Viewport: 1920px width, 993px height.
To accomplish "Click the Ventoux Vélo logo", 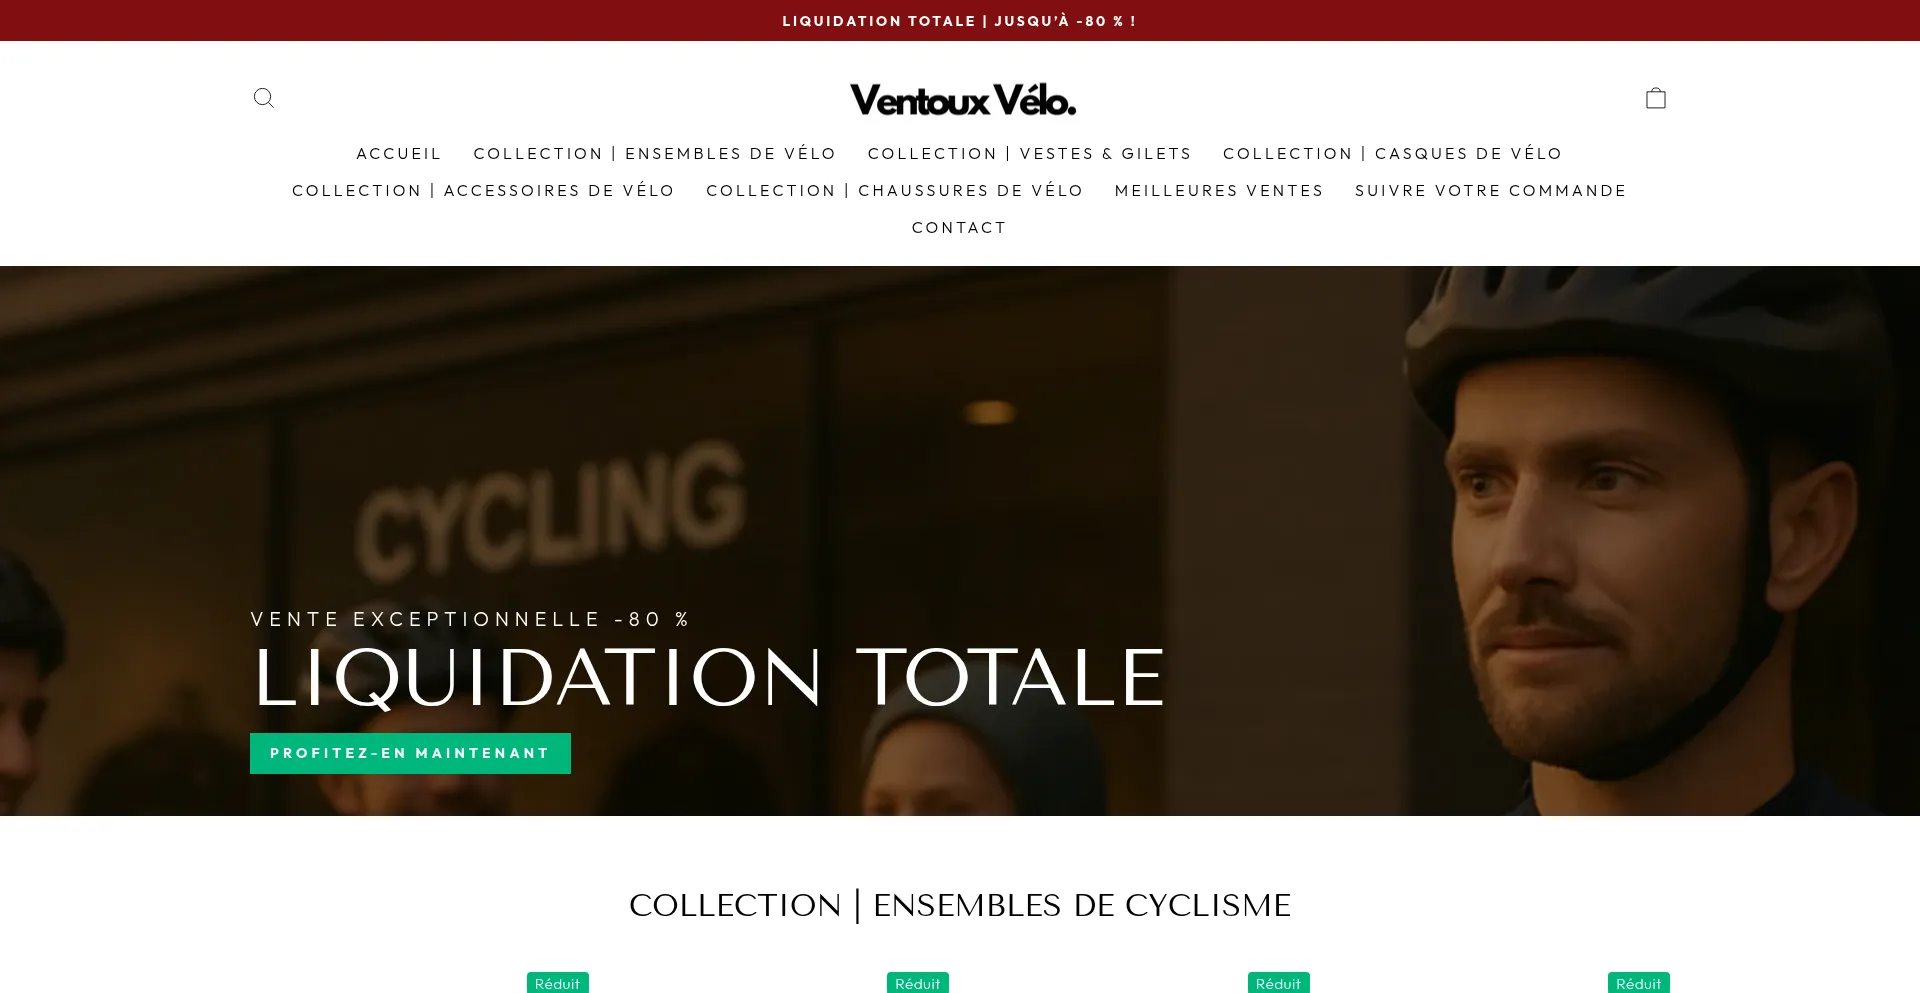I will [x=963, y=100].
